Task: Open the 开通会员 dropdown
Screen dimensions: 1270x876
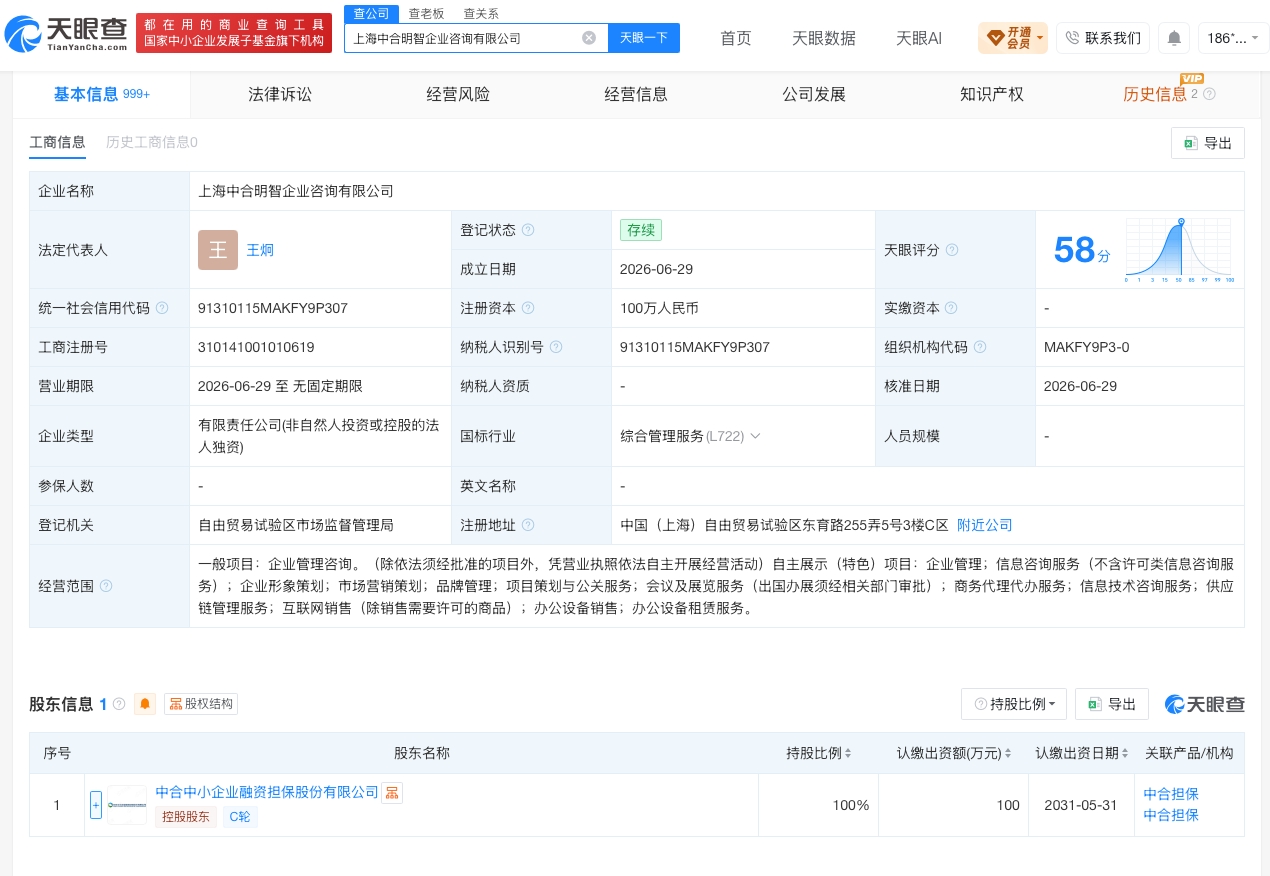Action: 1013,38
